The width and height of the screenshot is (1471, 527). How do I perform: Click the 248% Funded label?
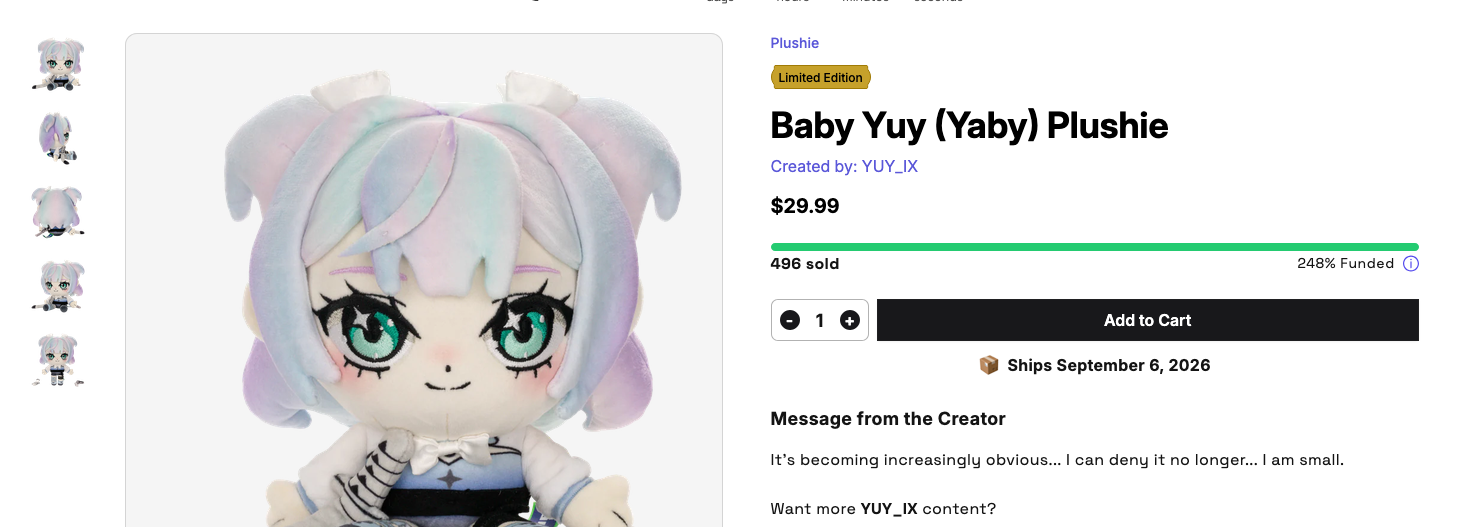(1345, 264)
